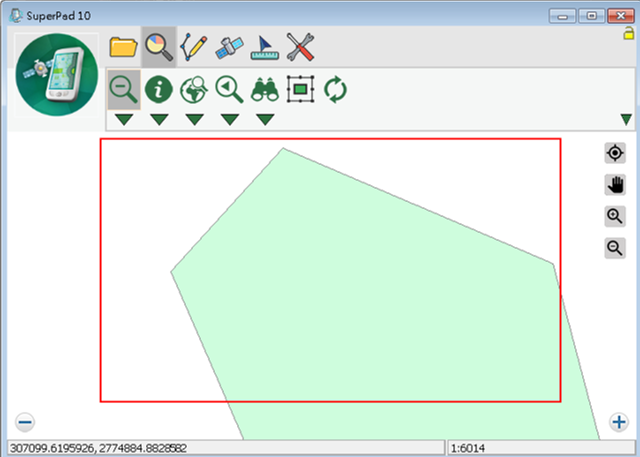
Task: Expand dropdown under previous extent tool
Action: [230, 120]
